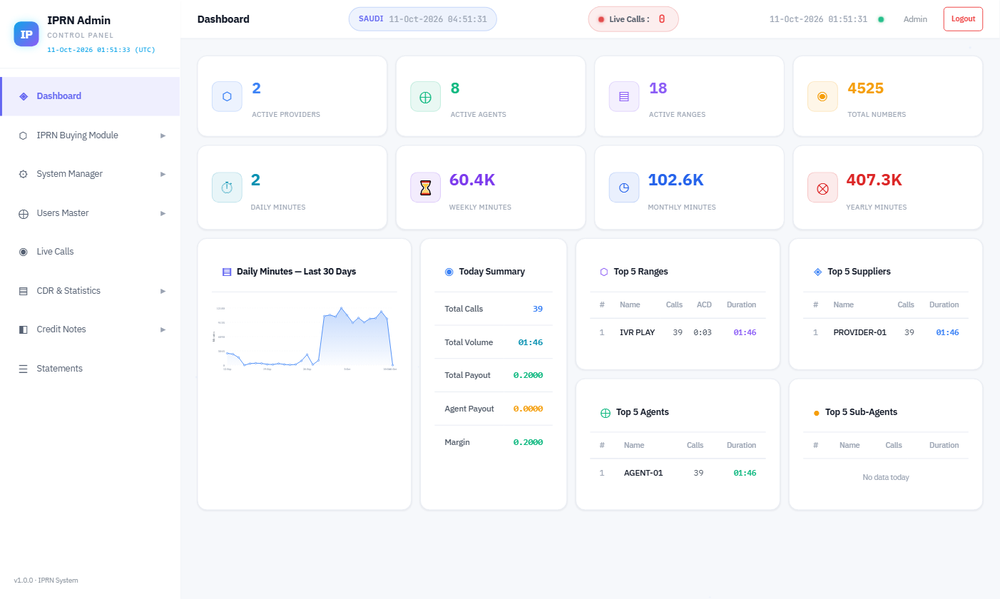The height and width of the screenshot is (599, 1000).
Task: Expand the IPRN Buying Module submenu arrow
Action: [163, 135]
